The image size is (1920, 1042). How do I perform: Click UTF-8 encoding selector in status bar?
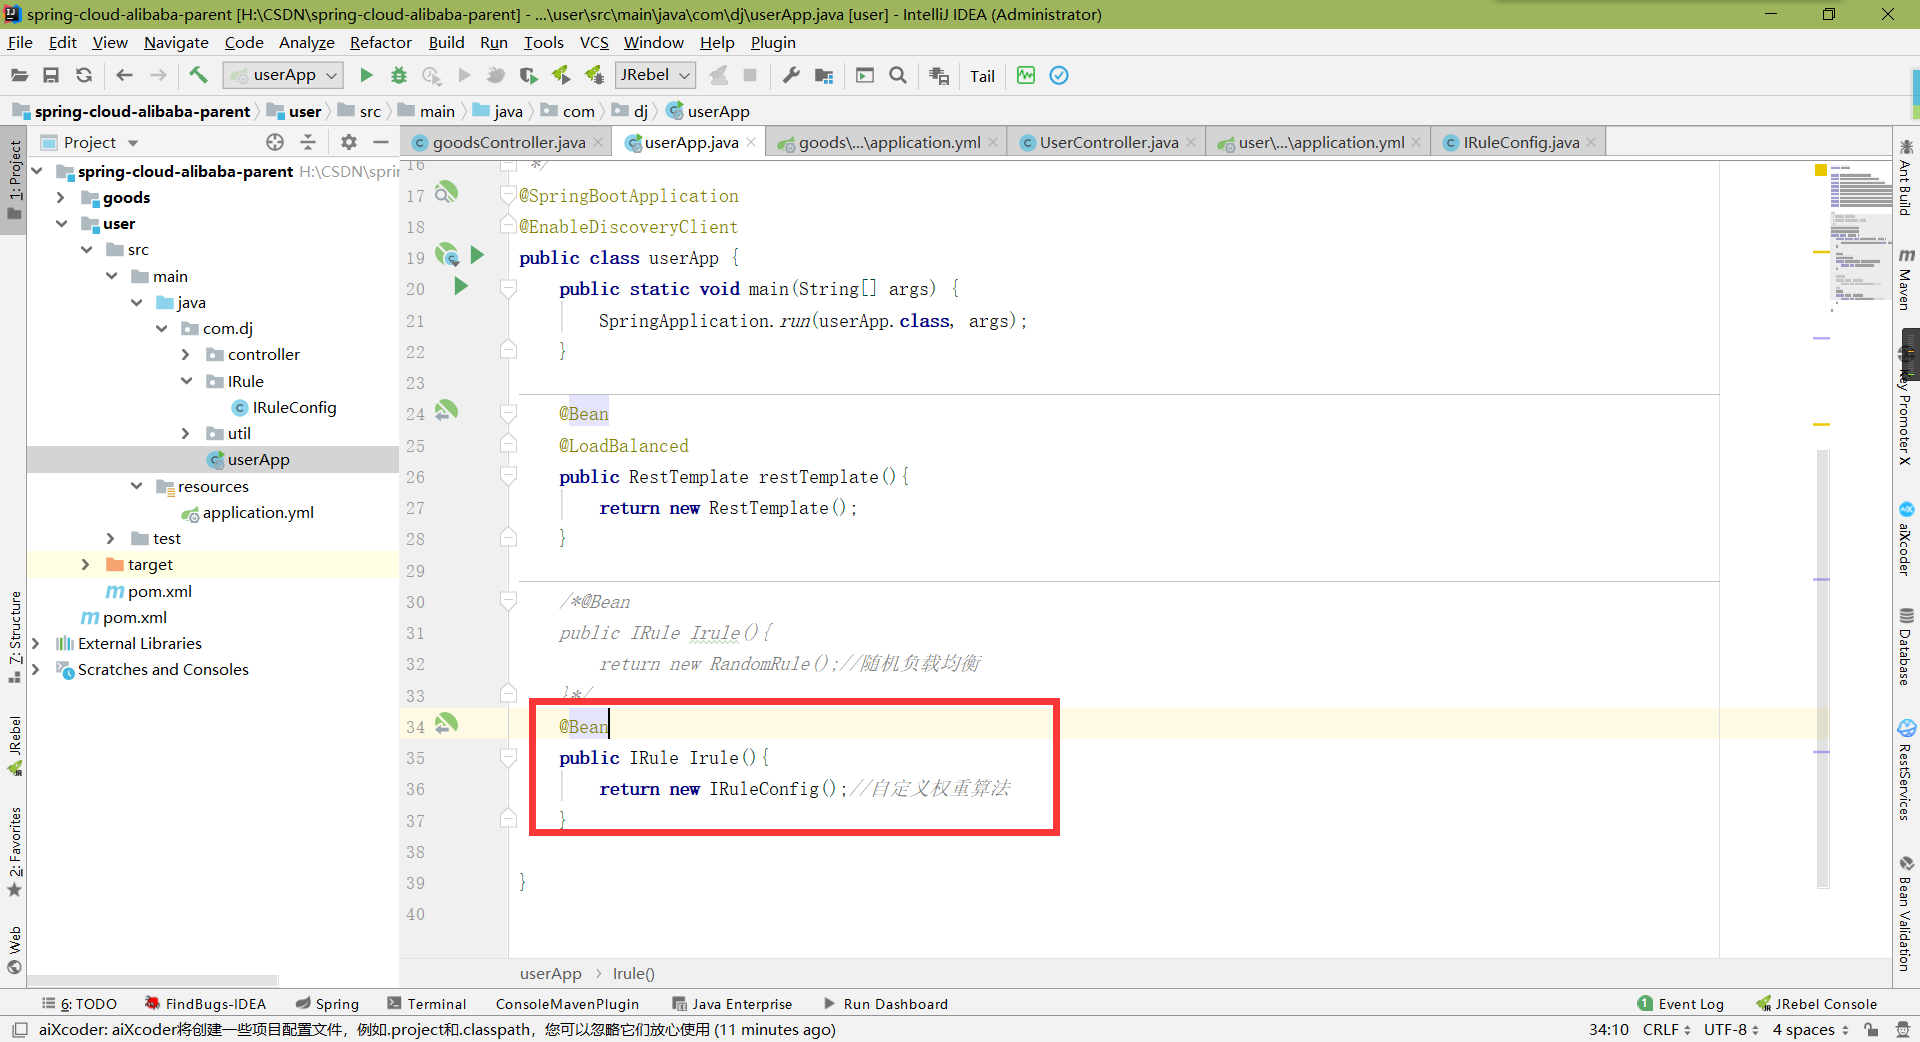pyautogui.click(x=1731, y=1029)
